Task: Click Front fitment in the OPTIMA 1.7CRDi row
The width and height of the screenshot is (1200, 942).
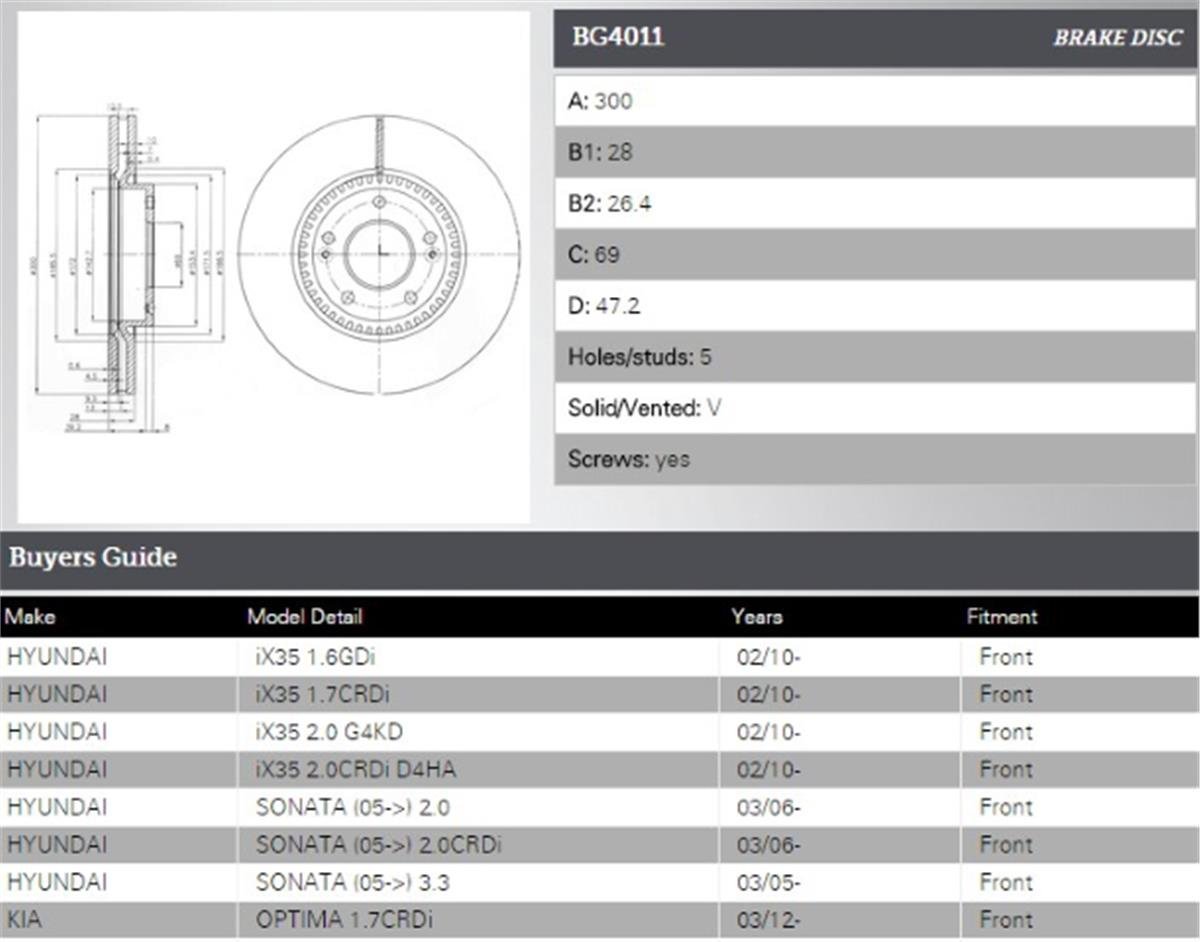Action: (1006, 920)
